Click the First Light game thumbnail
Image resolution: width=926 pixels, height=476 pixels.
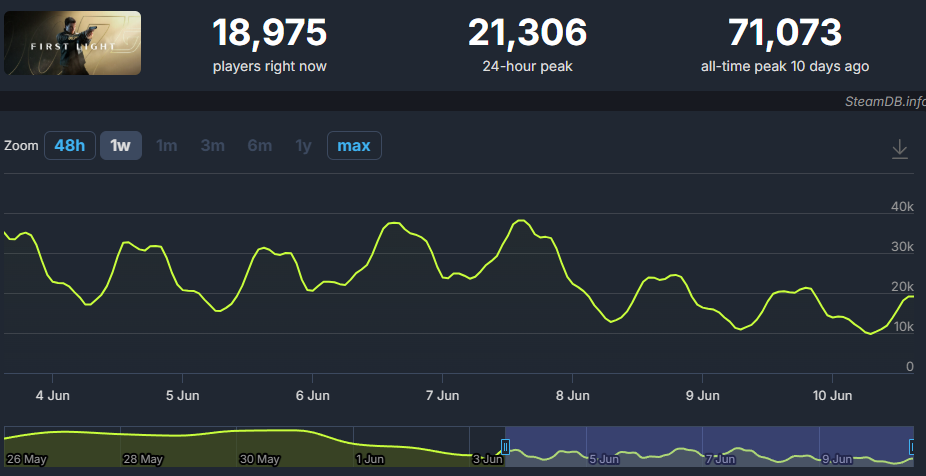pyautogui.click(x=73, y=43)
